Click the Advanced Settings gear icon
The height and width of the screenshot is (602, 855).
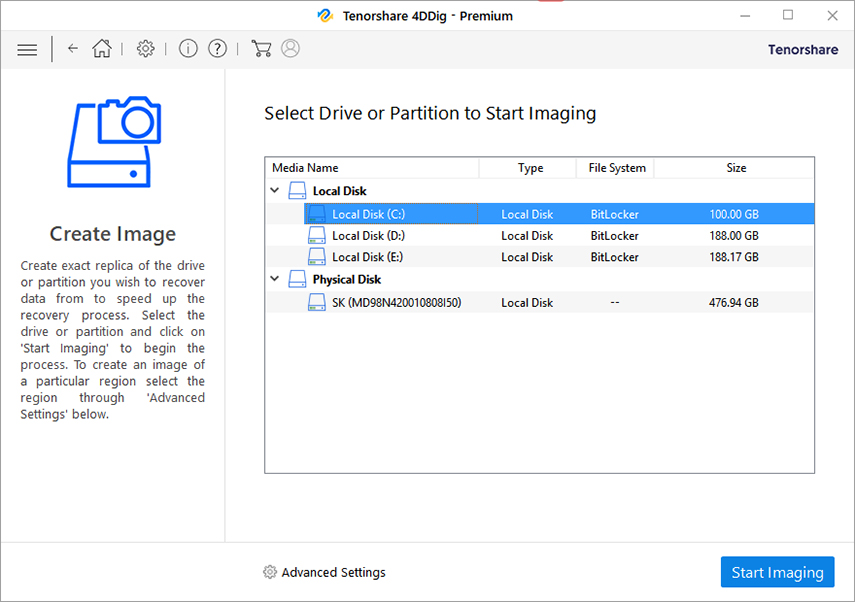(270, 572)
